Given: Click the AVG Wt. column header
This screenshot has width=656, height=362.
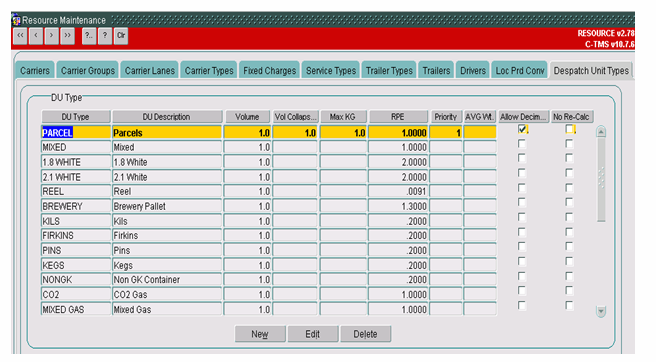Looking at the screenshot, I should 479,117.
